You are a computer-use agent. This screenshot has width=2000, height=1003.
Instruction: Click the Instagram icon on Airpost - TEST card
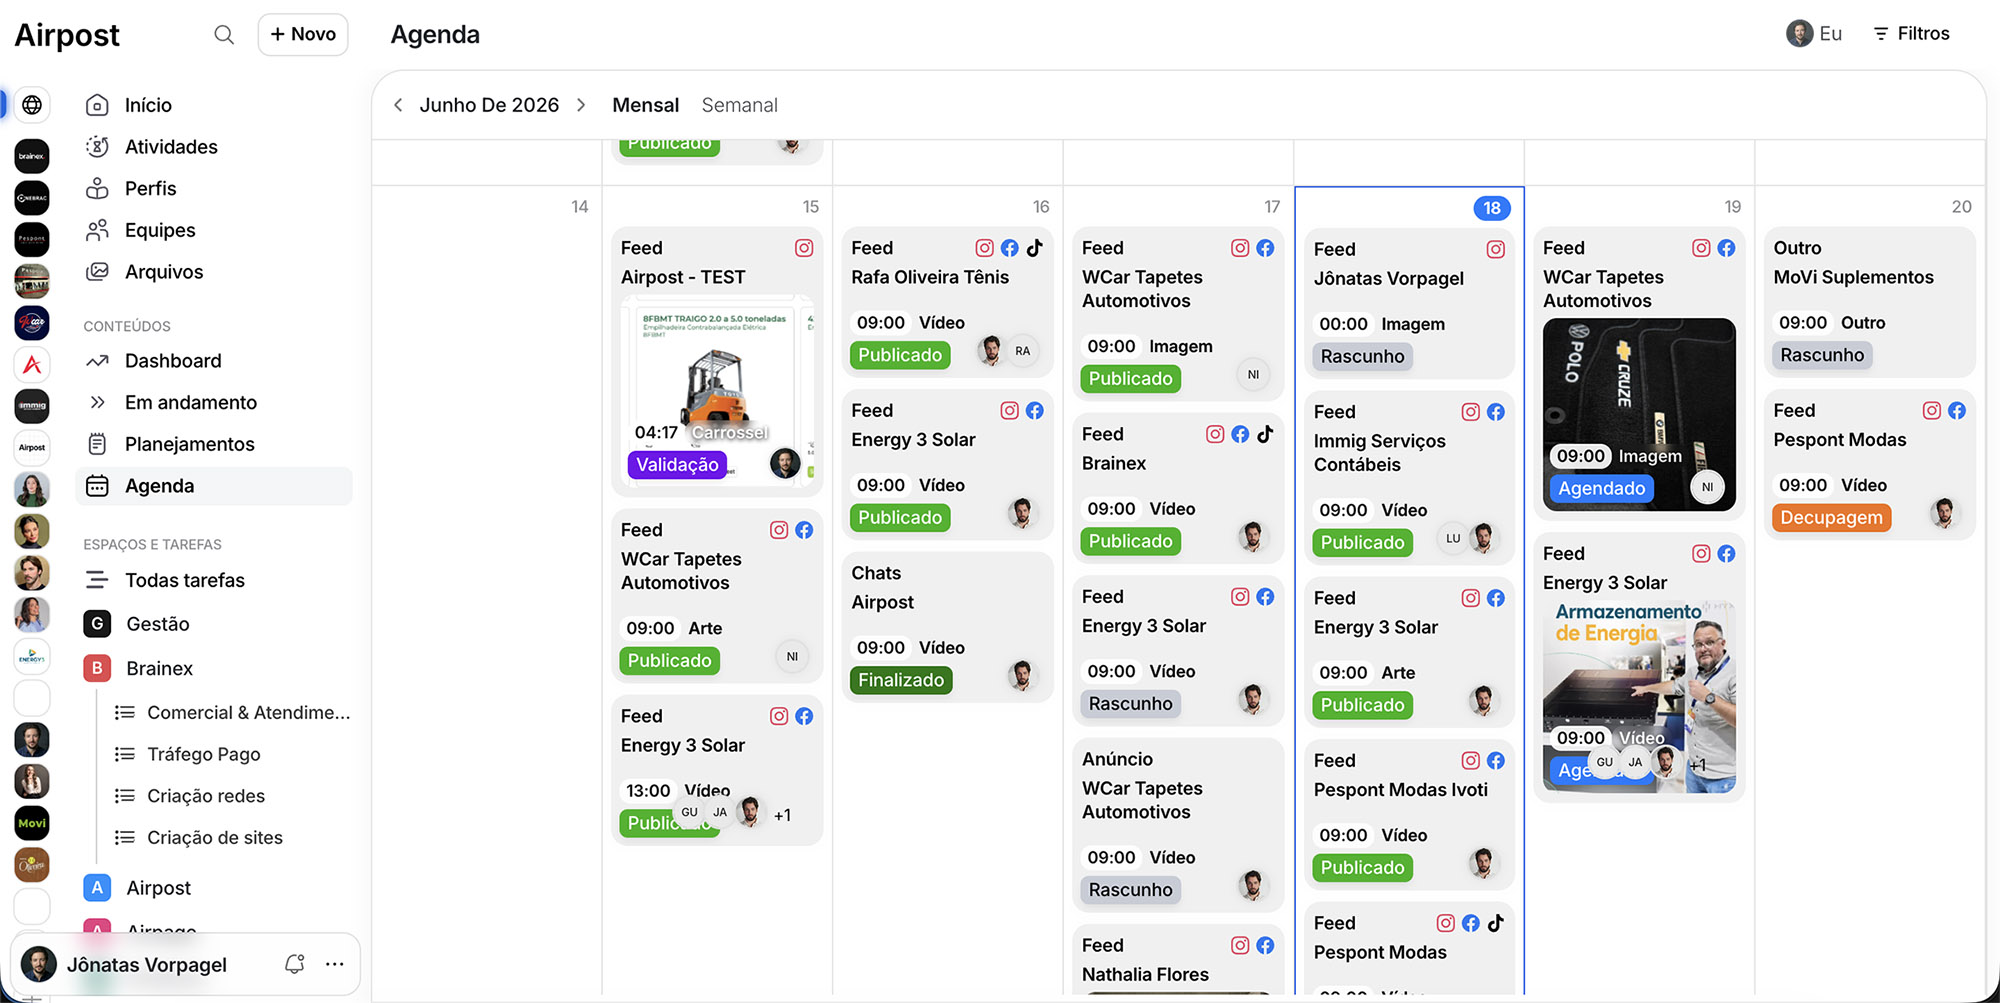804,248
